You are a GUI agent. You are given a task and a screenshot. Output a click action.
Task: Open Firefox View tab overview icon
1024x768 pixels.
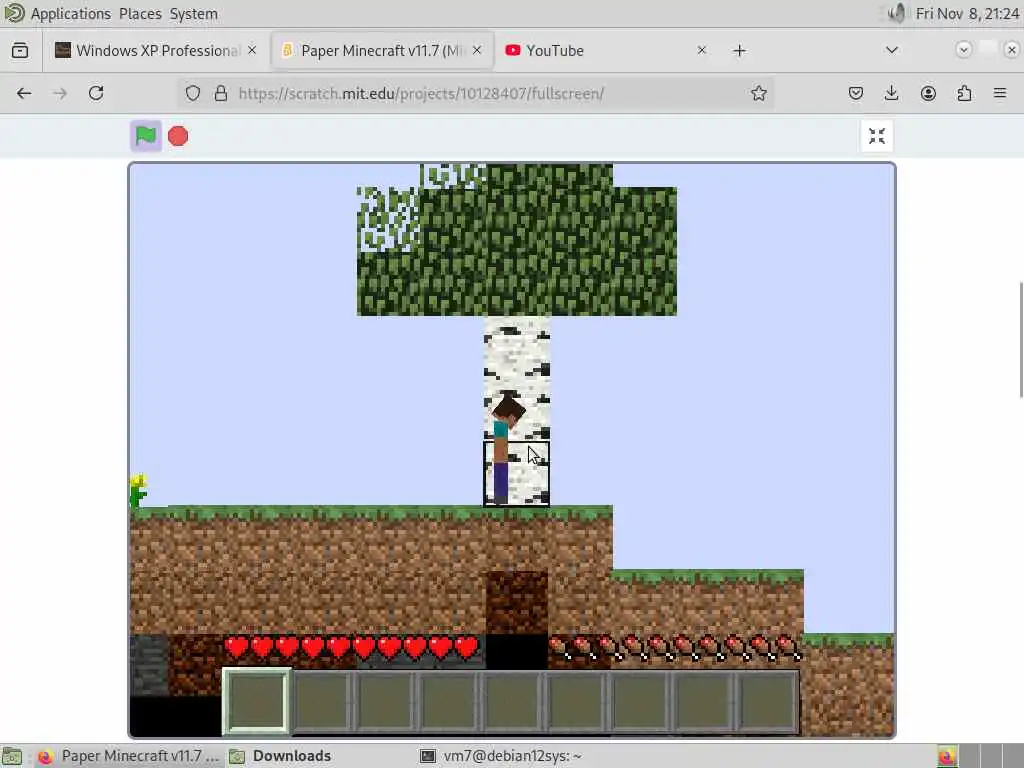[20, 50]
